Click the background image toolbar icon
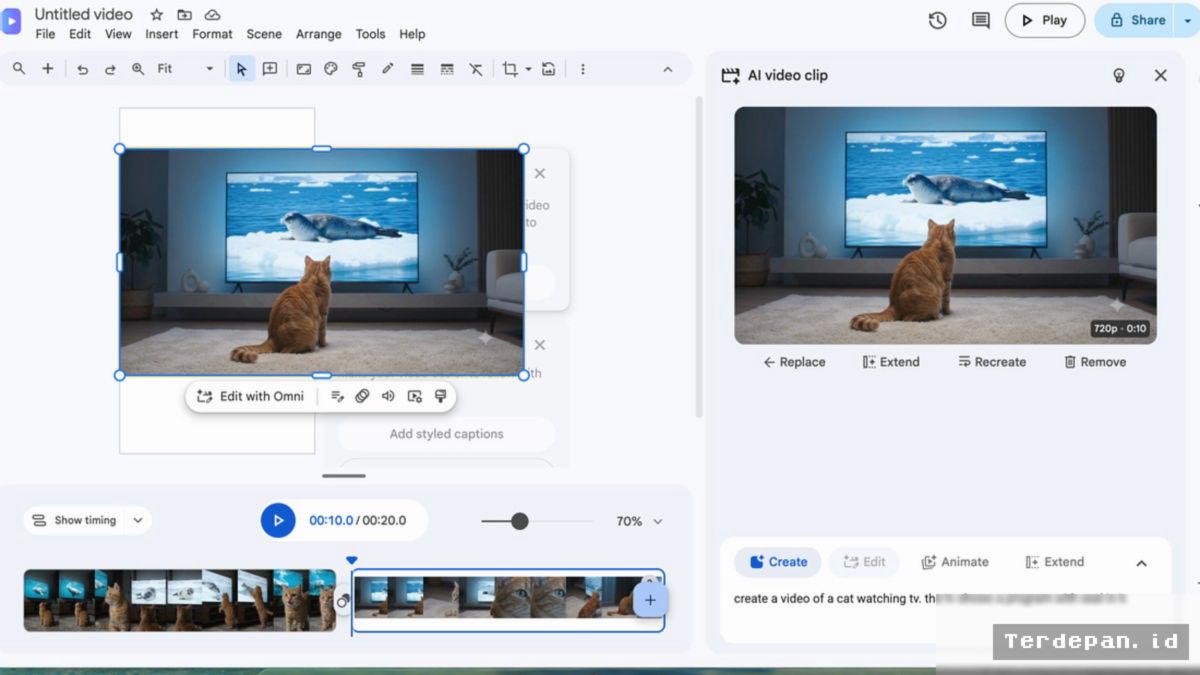The height and width of the screenshot is (675, 1200). [303, 69]
